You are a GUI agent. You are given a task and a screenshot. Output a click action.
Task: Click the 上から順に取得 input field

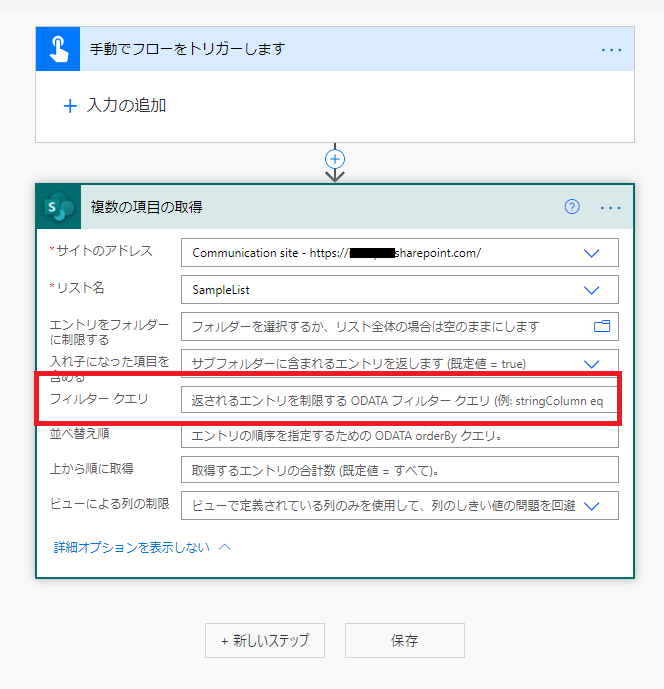[398, 470]
